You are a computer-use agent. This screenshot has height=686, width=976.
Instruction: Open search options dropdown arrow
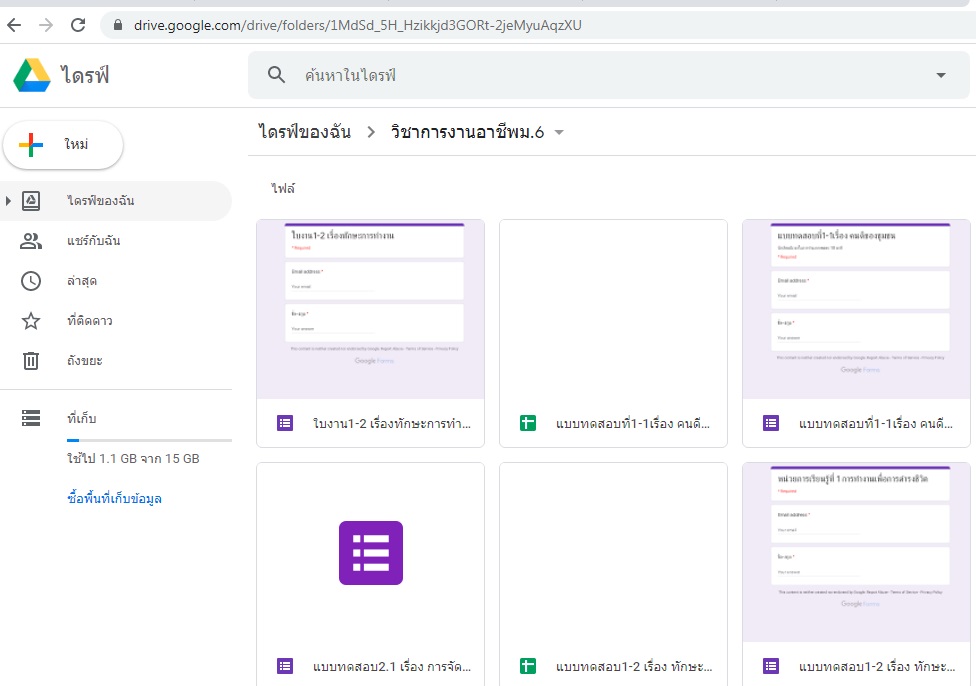point(940,76)
